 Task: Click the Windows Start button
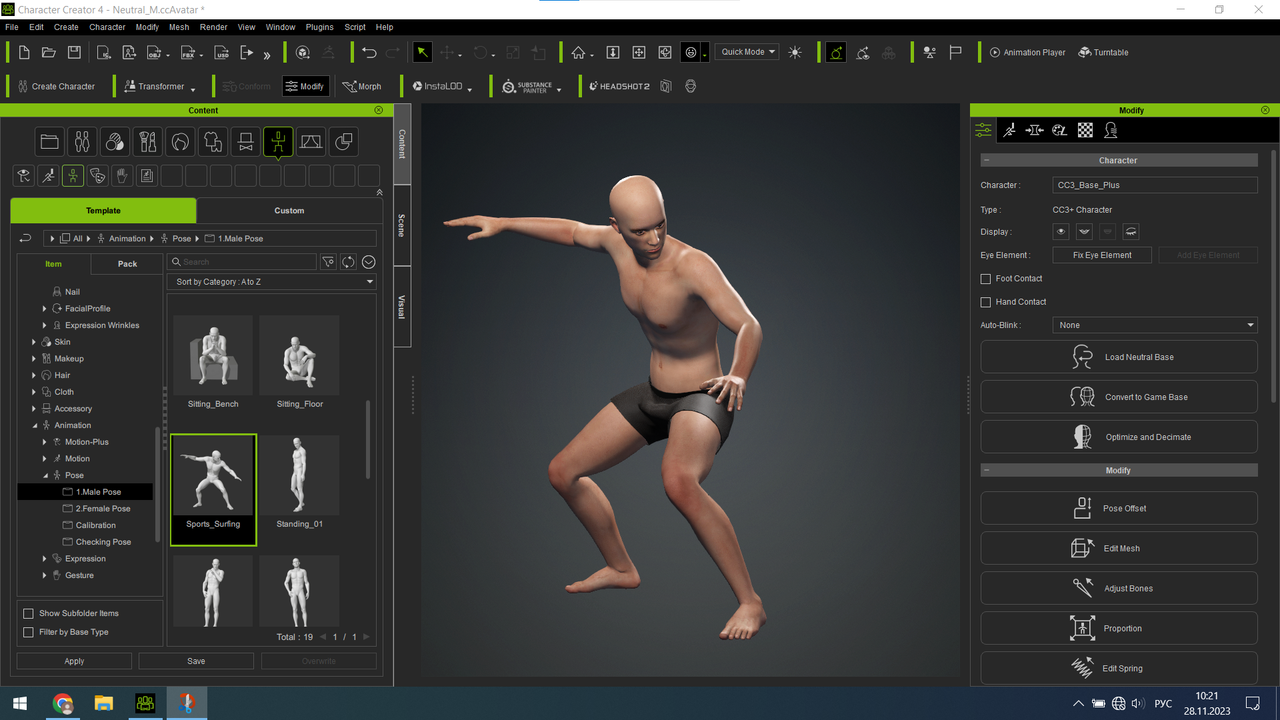(x=20, y=704)
